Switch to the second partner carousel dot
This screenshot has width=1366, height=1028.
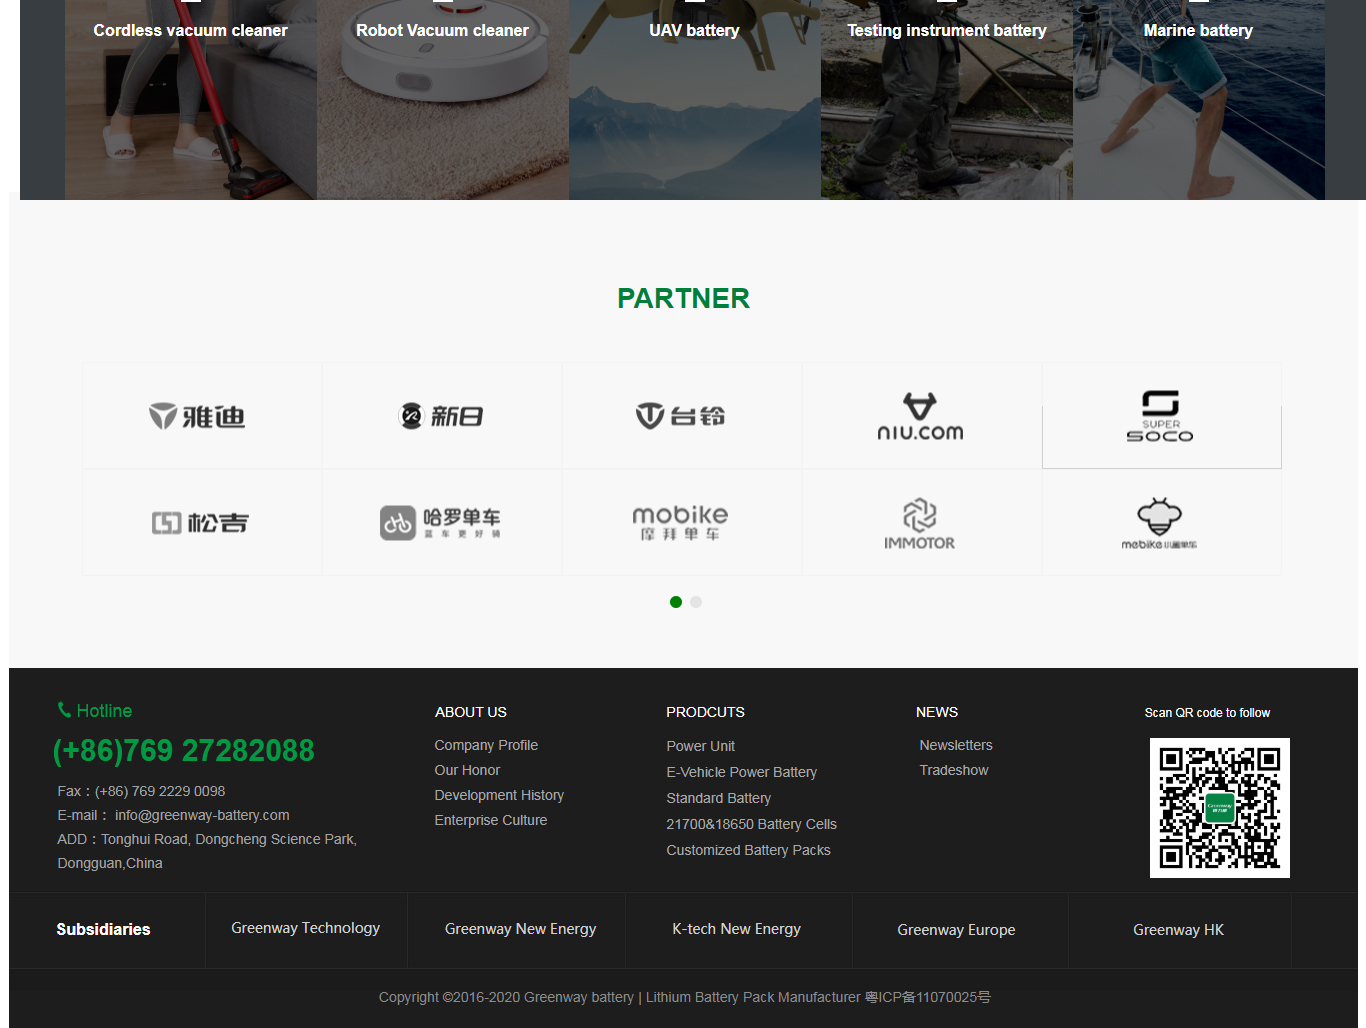coord(696,602)
